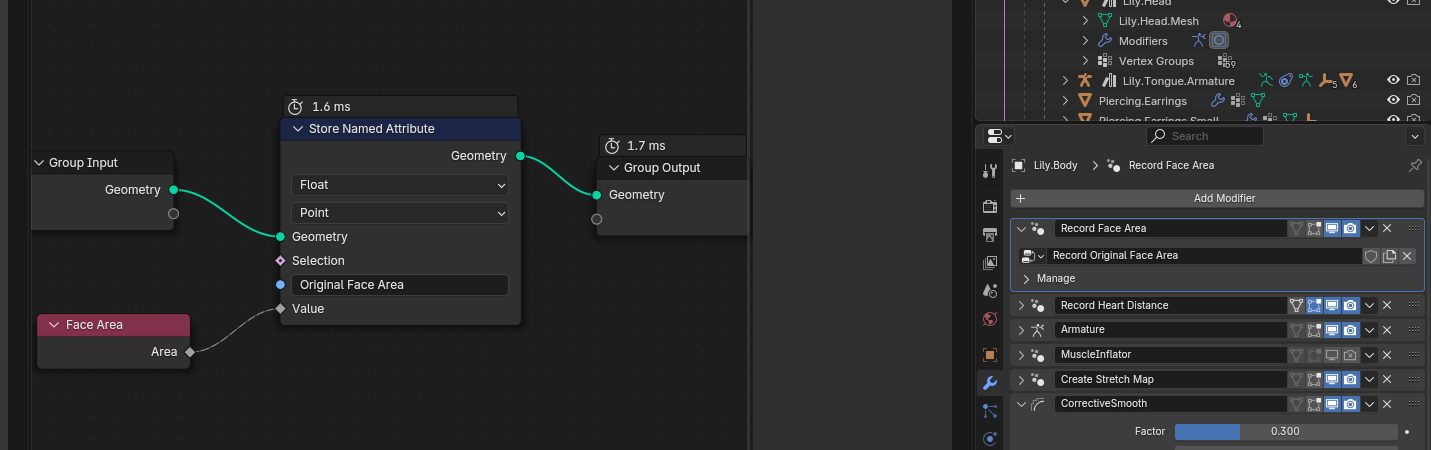Hide Lily.Tongue.Armature in the viewport

click(x=1392, y=81)
